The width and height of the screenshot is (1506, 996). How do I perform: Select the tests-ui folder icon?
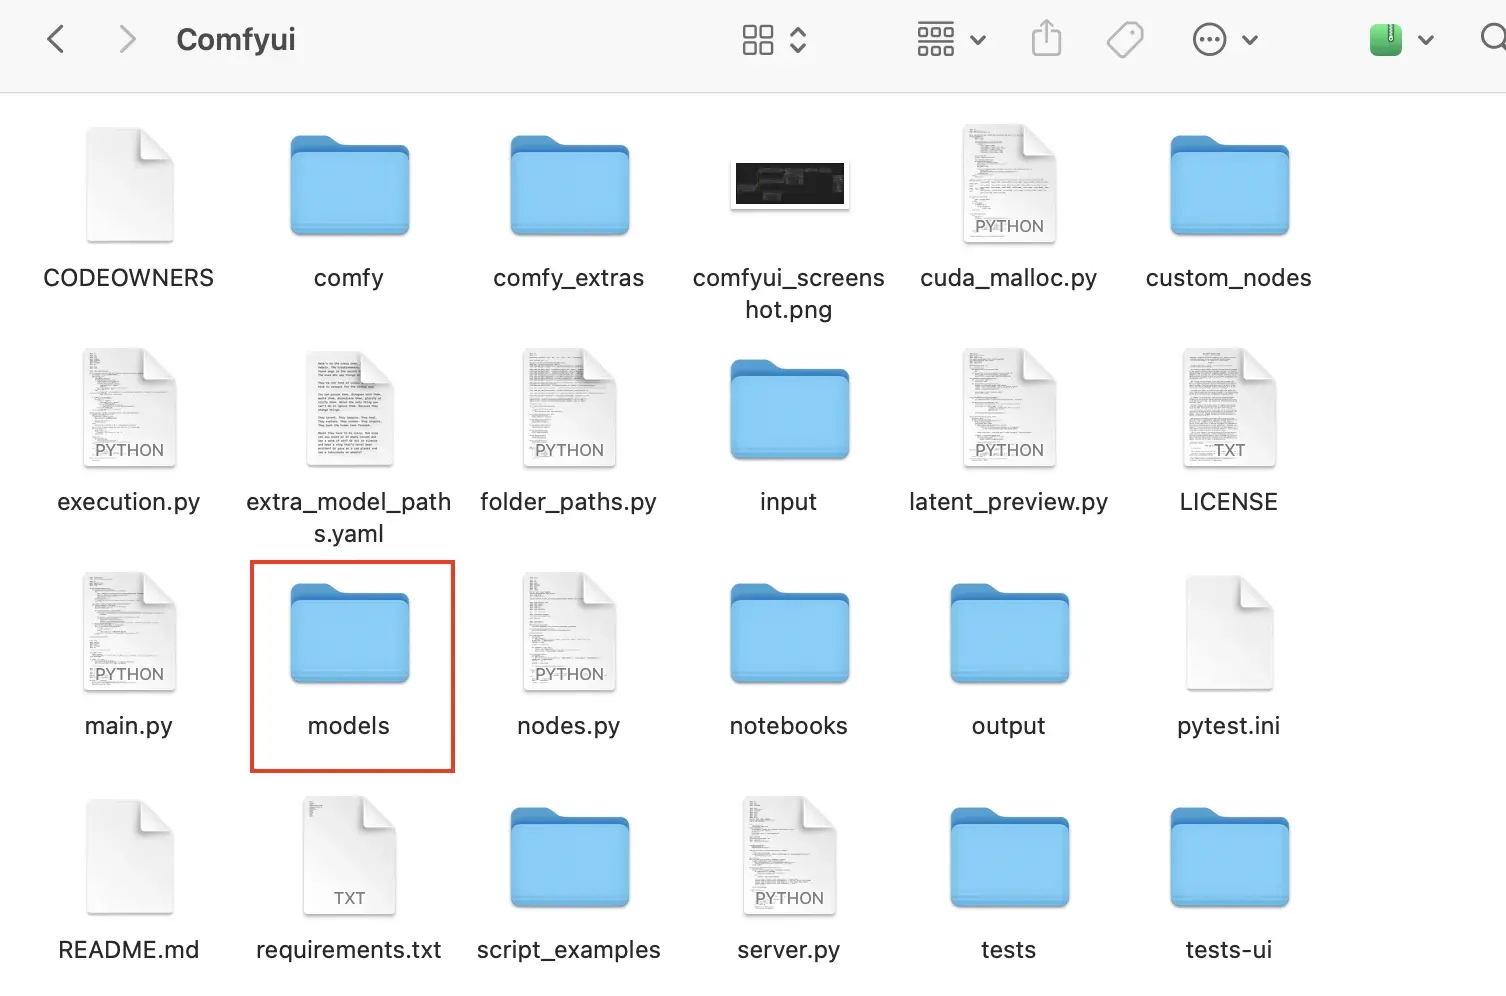pyautogui.click(x=1229, y=858)
